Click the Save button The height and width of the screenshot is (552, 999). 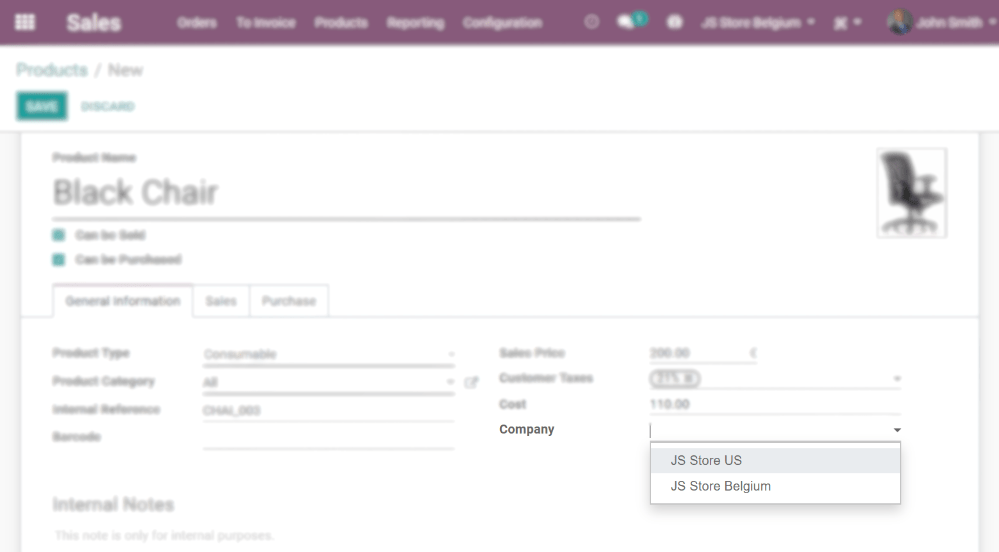tap(42, 106)
